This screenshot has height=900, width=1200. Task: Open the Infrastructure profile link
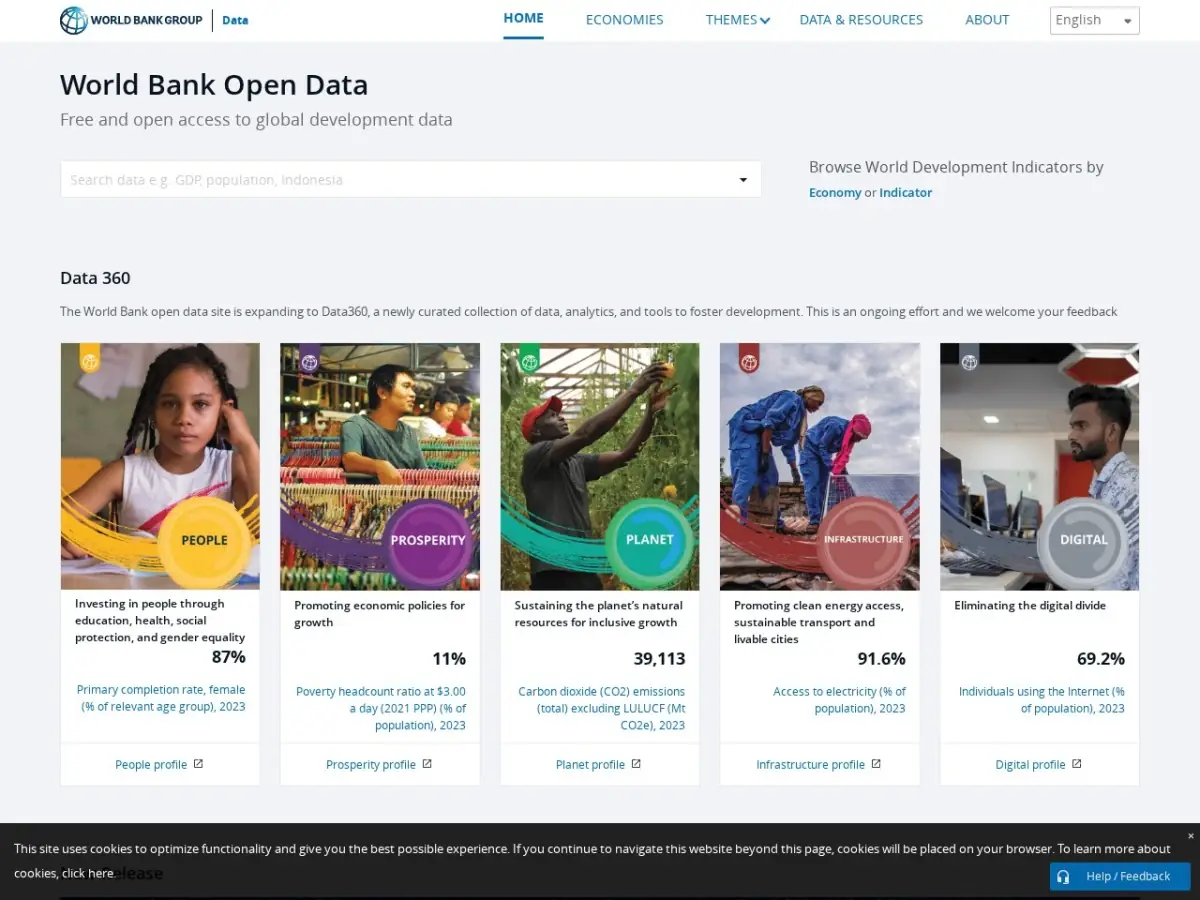click(x=810, y=765)
